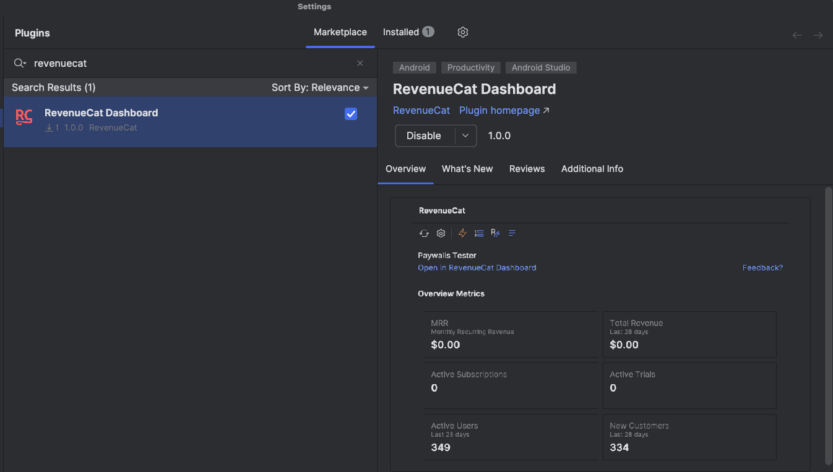The height and width of the screenshot is (472, 833).
Task: Expand the arrow next to Disable button
Action: coord(464,136)
